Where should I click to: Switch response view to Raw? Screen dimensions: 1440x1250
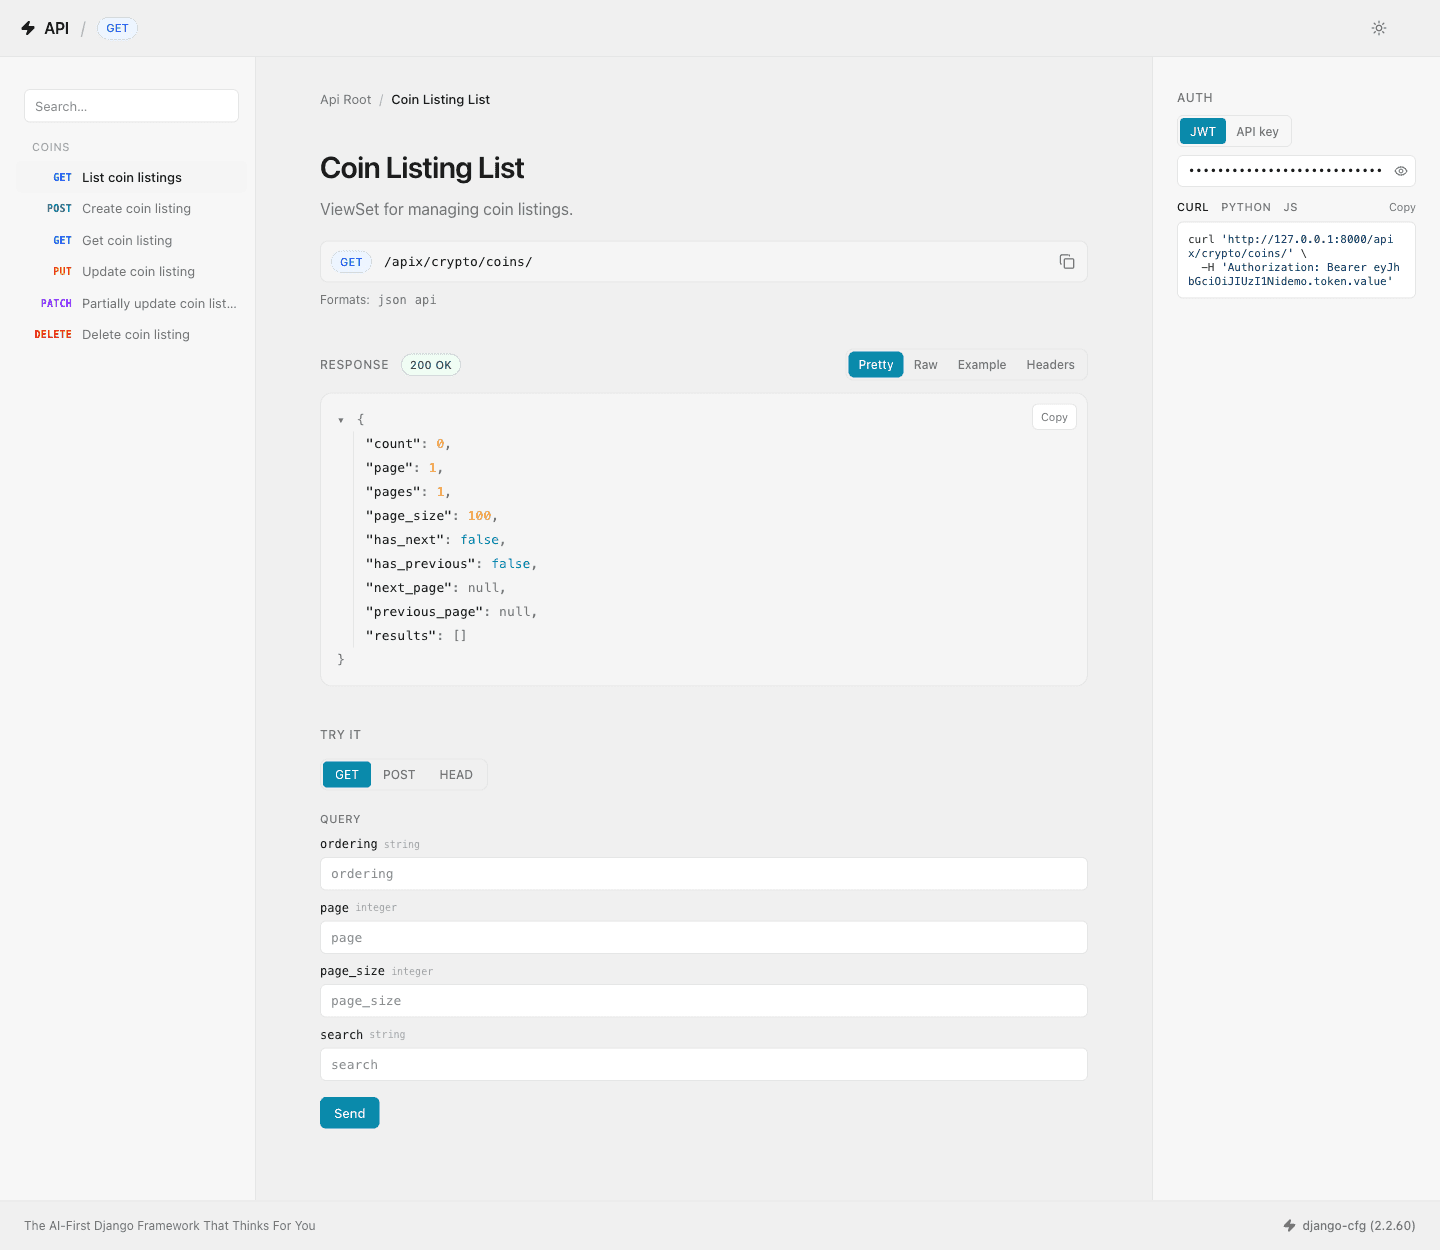point(926,365)
